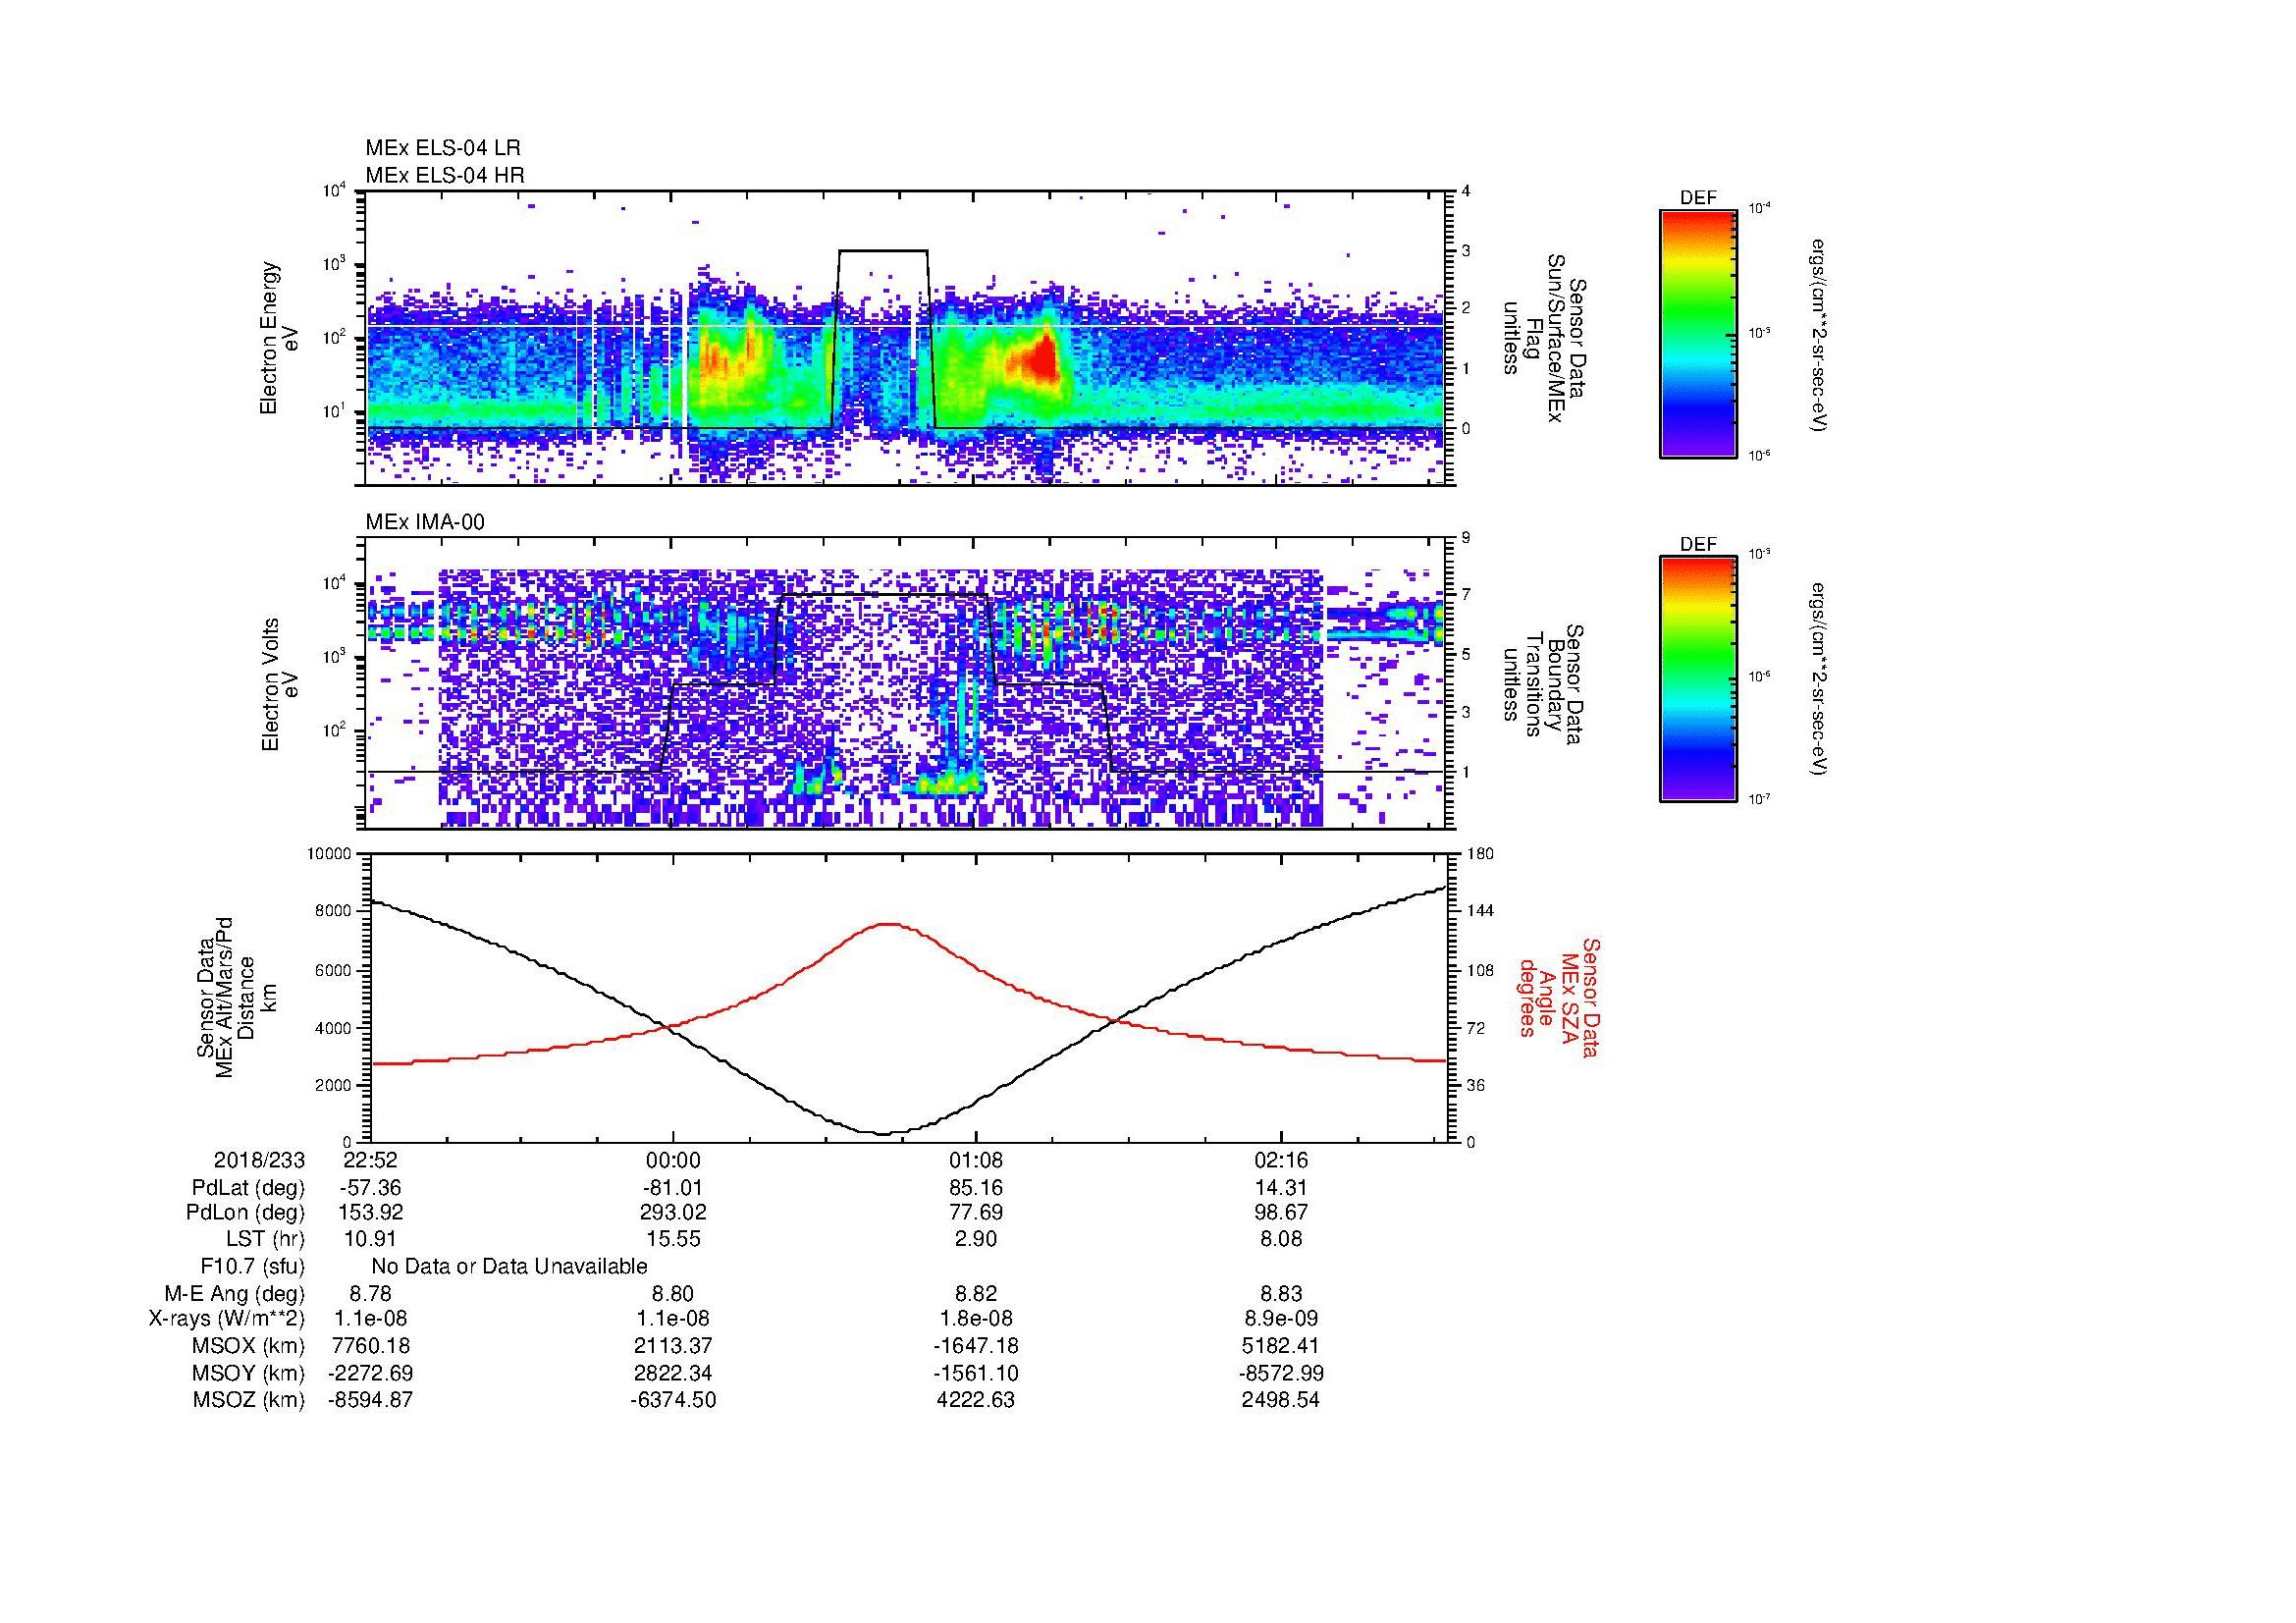
Task: Click the MSOZ value '-6374.50'
Action: coord(673,1400)
